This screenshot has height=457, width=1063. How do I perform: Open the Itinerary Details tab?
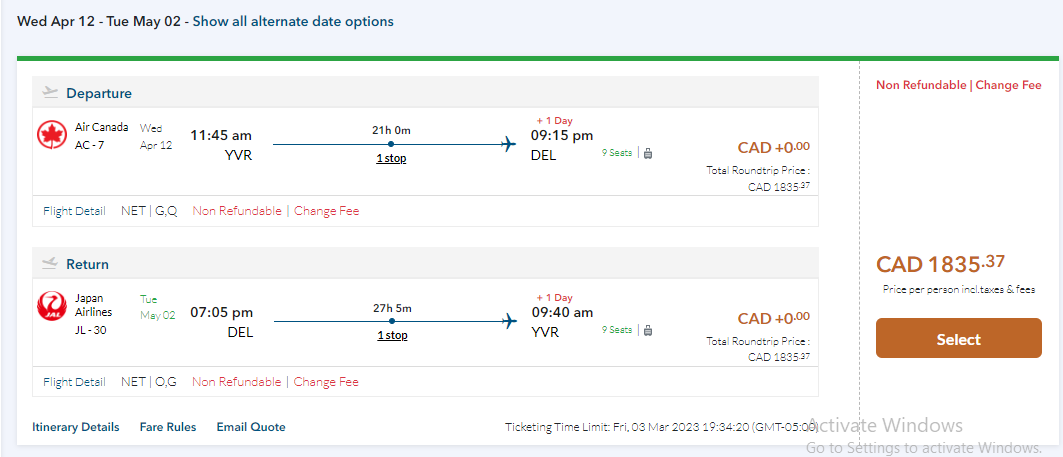coord(76,427)
